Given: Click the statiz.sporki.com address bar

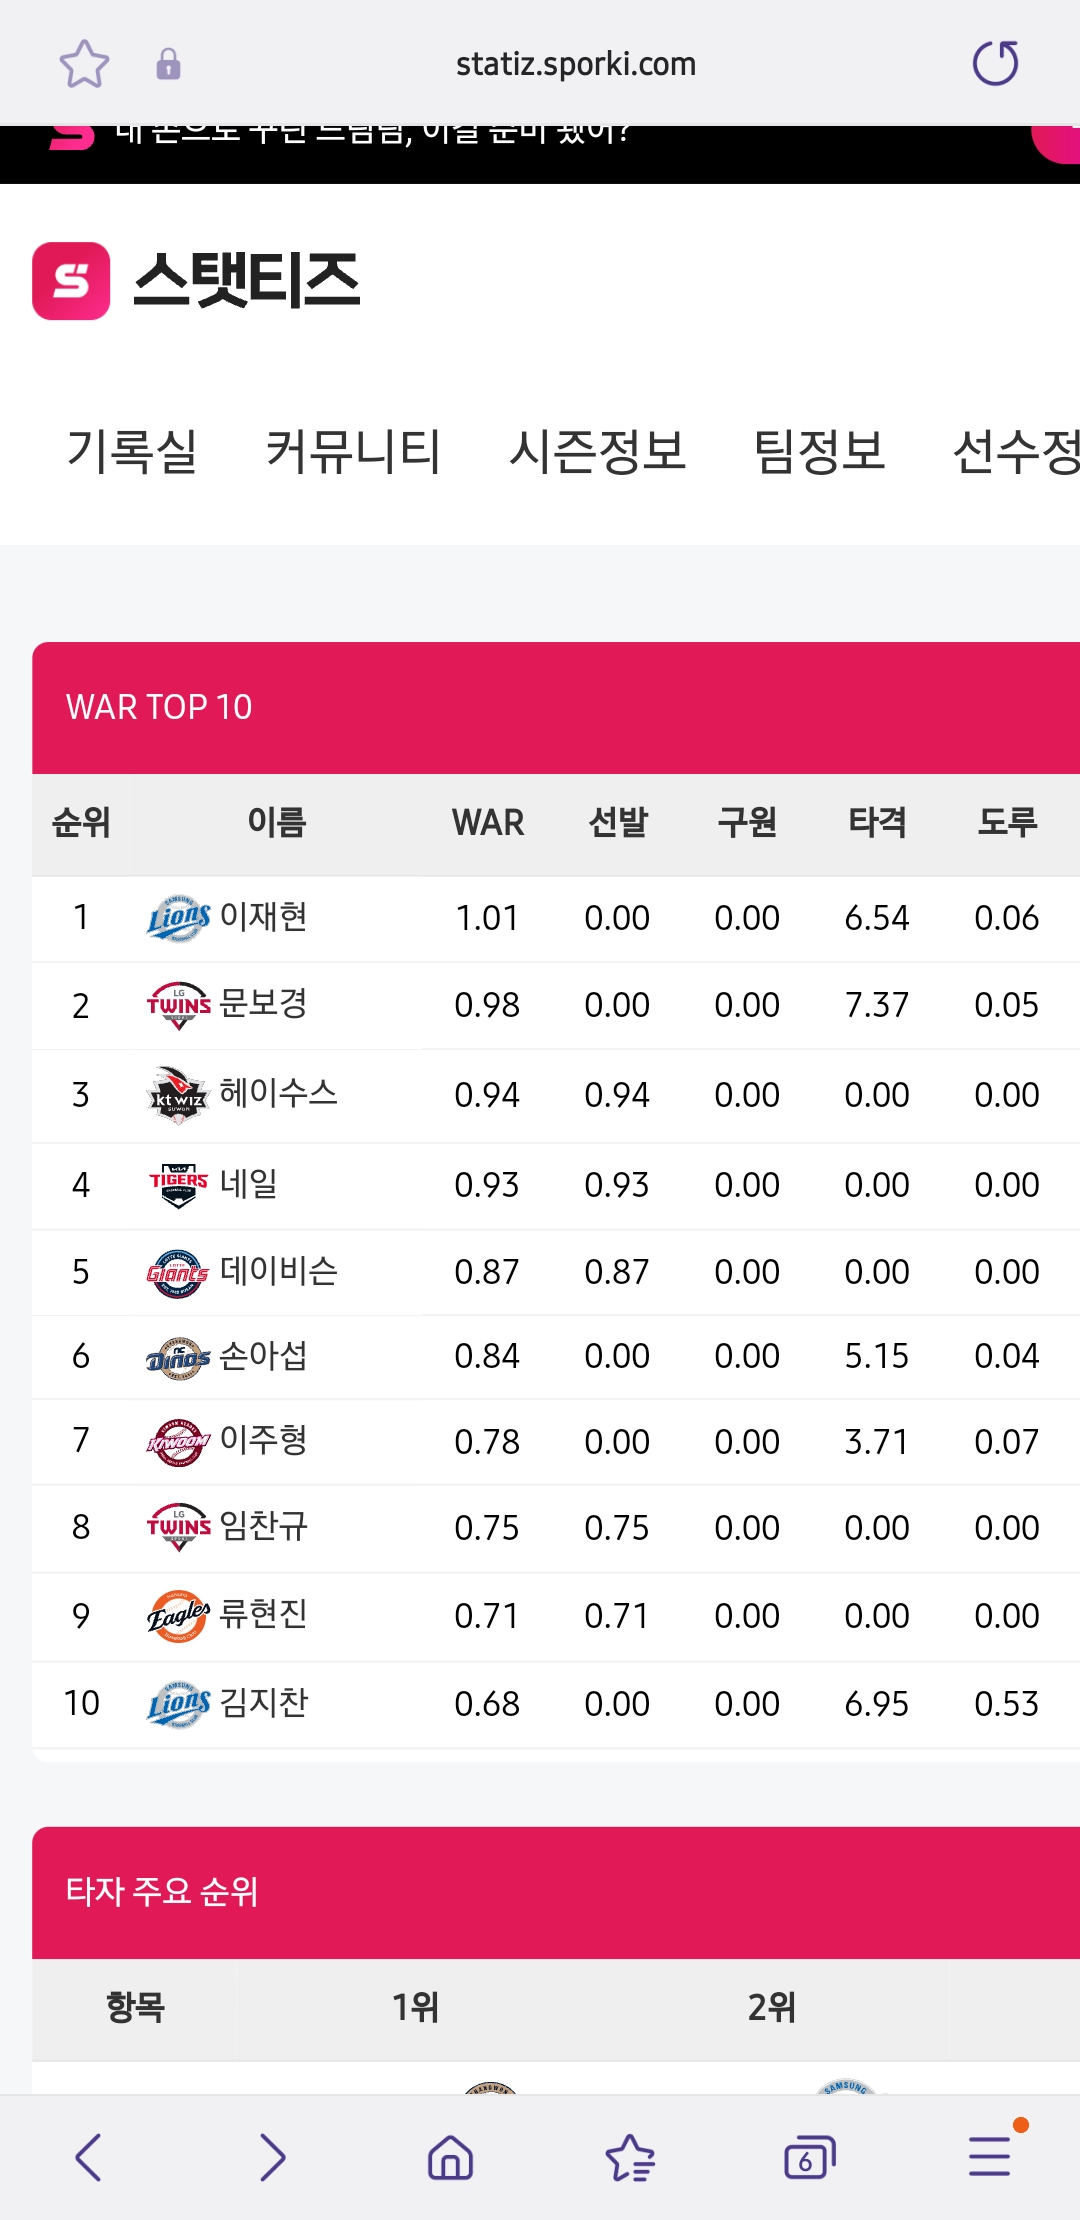Looking at the screenshot, I should pos(575,64).
